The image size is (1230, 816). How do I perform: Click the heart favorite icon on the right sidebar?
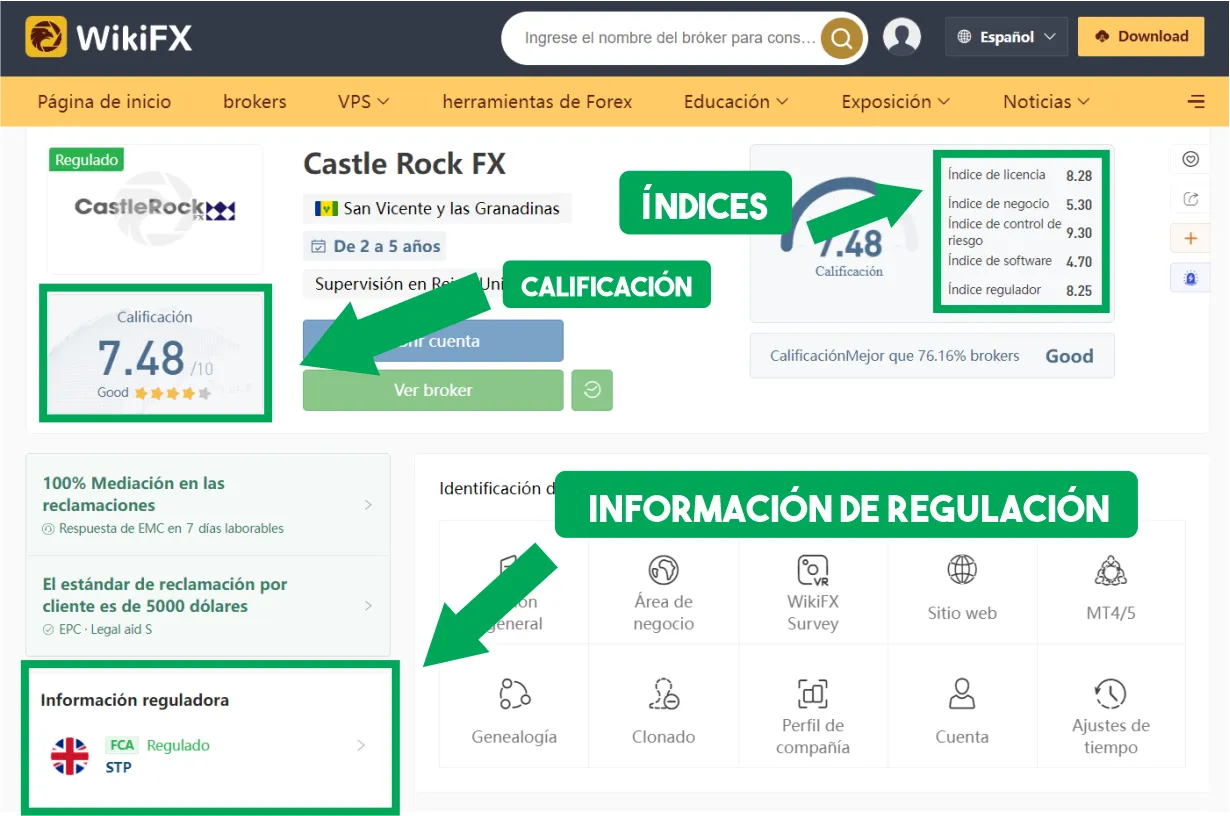pos(1190,159)
